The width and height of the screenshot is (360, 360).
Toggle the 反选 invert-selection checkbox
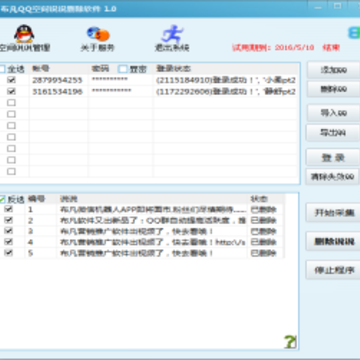(x=2, y=199)
